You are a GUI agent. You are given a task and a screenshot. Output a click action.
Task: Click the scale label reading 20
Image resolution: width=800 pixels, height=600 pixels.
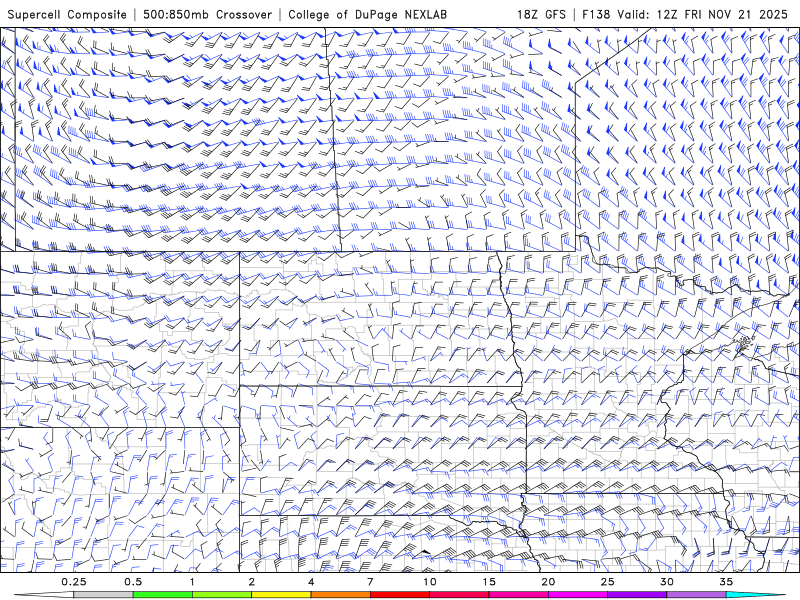pos(548,582)
